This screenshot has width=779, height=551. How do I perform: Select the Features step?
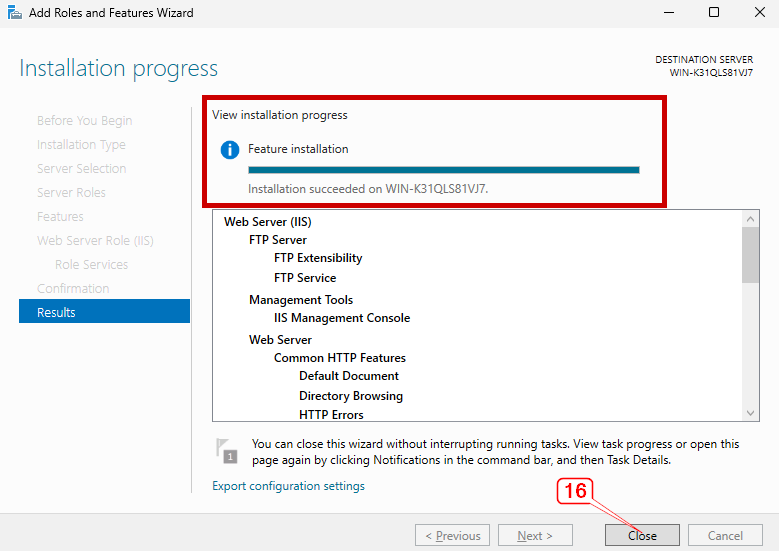coord(60,217)
